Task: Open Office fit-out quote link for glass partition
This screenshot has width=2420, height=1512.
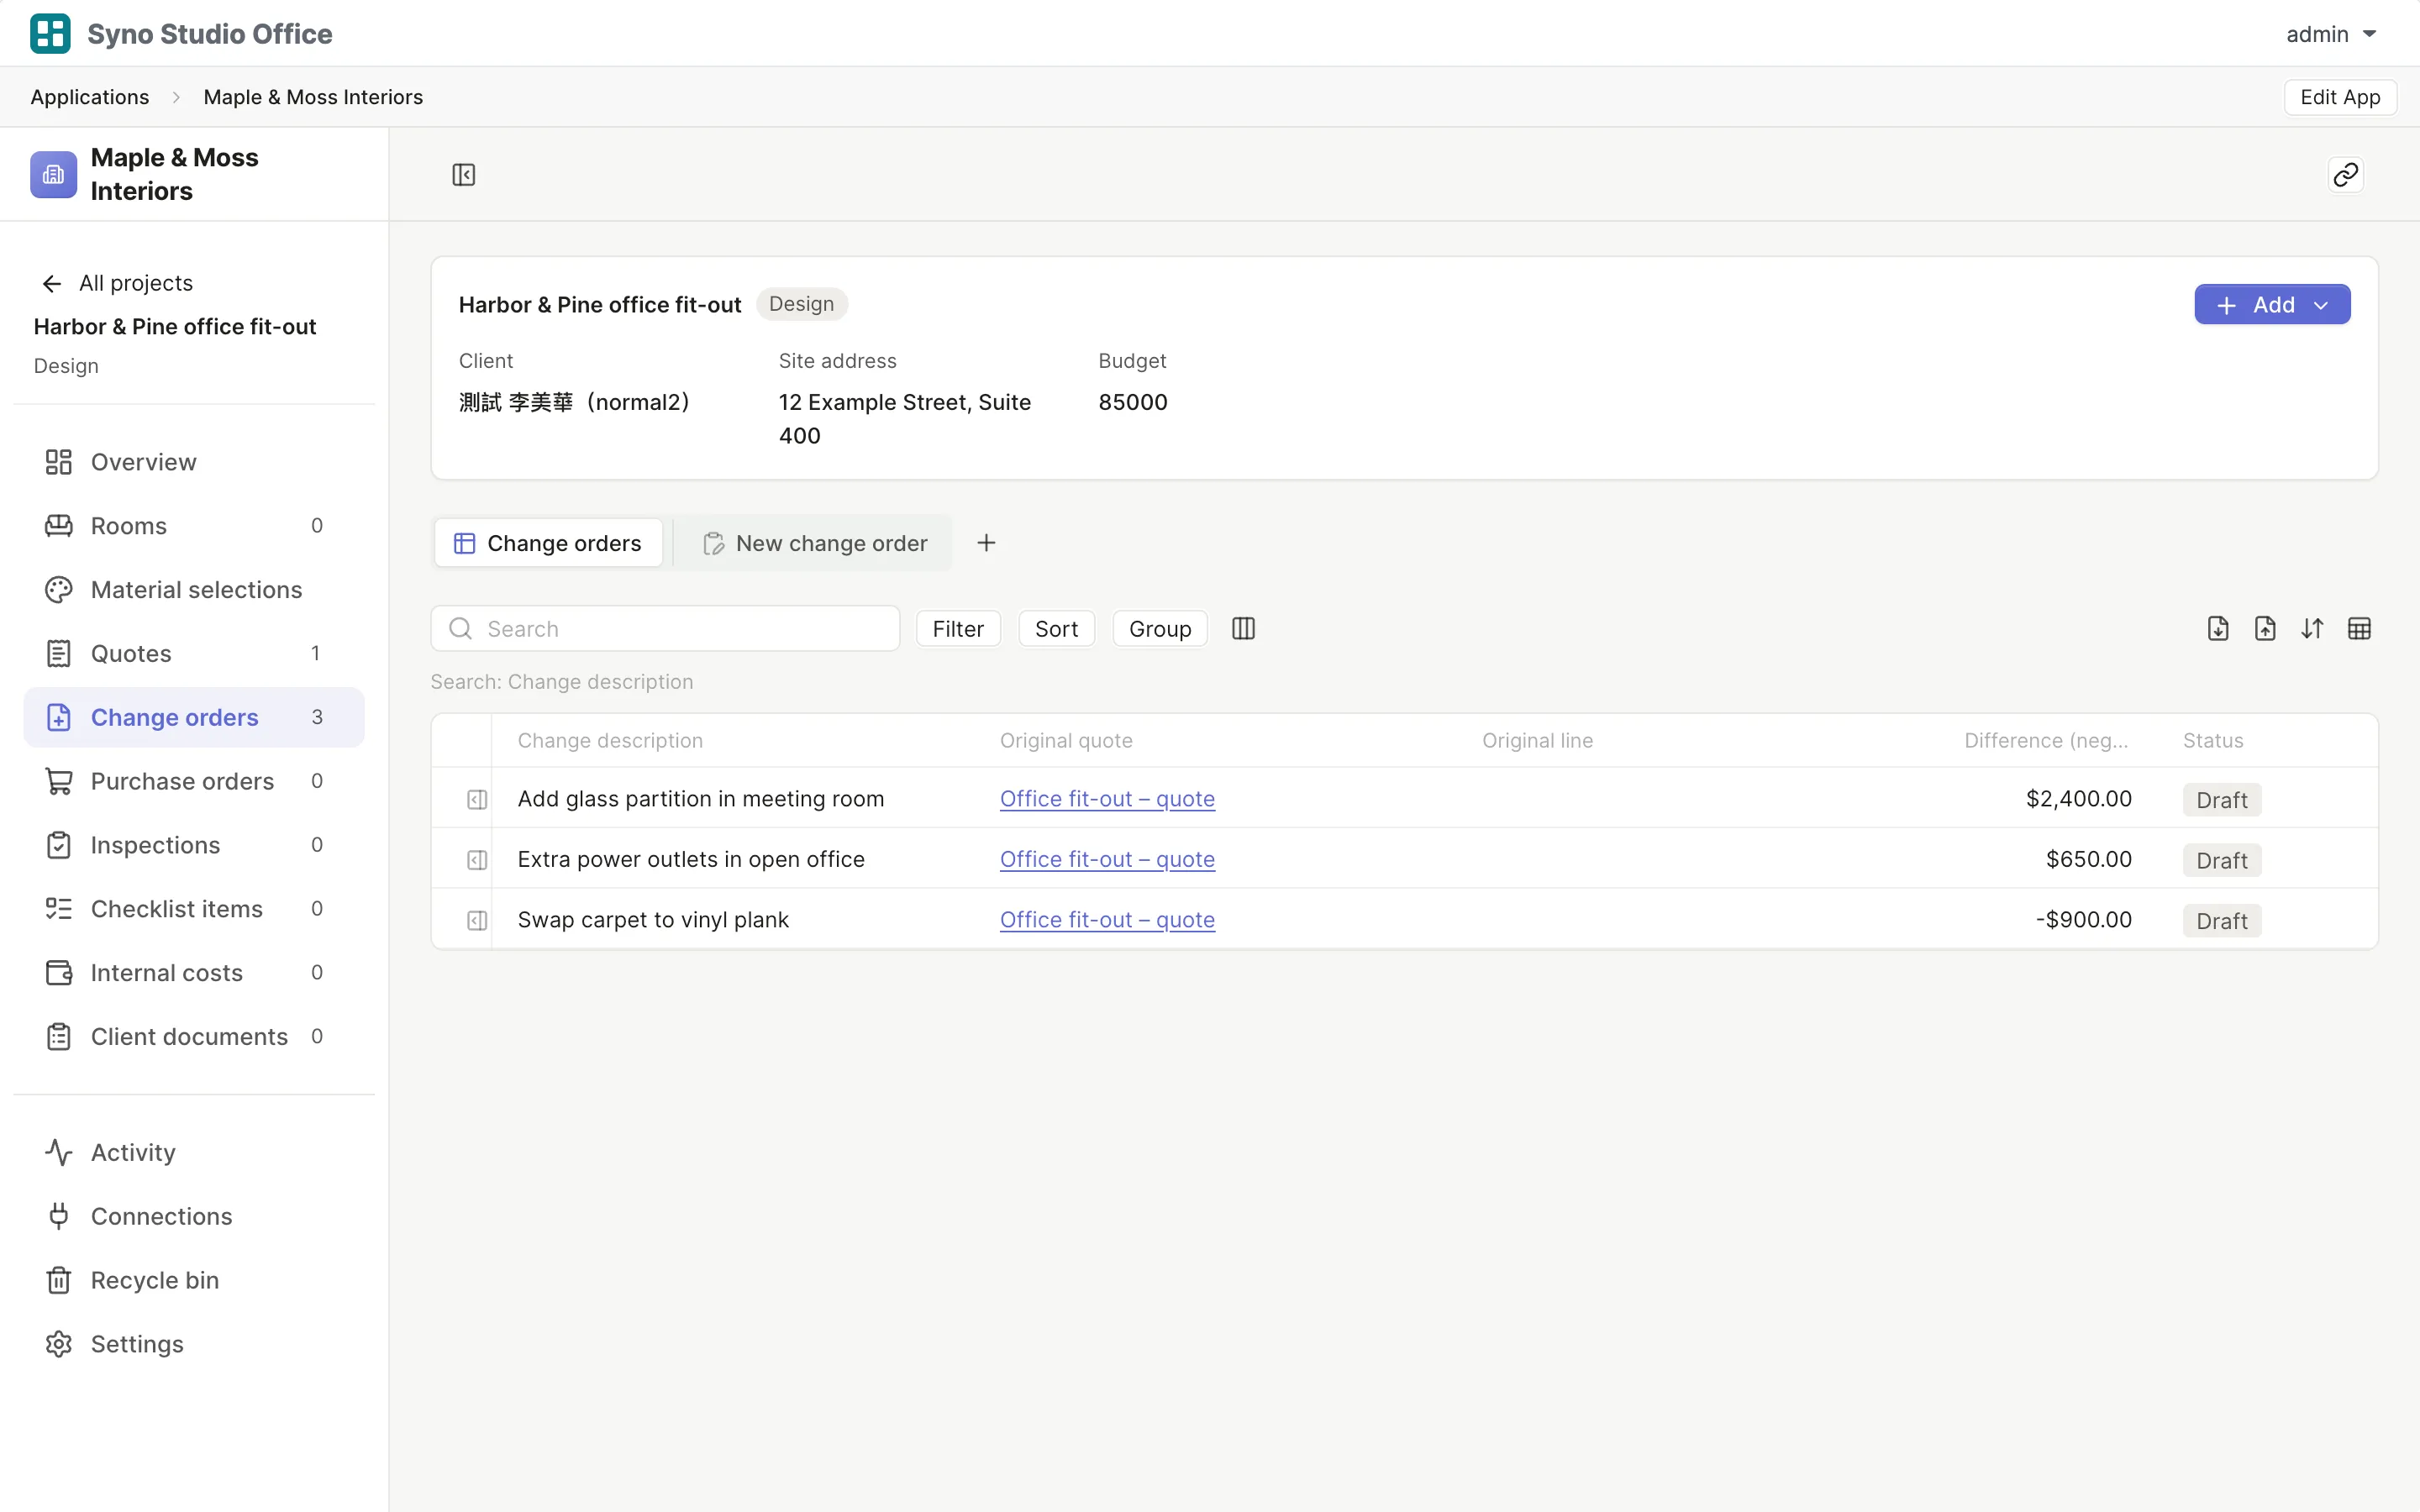Action: point(1107,799)
